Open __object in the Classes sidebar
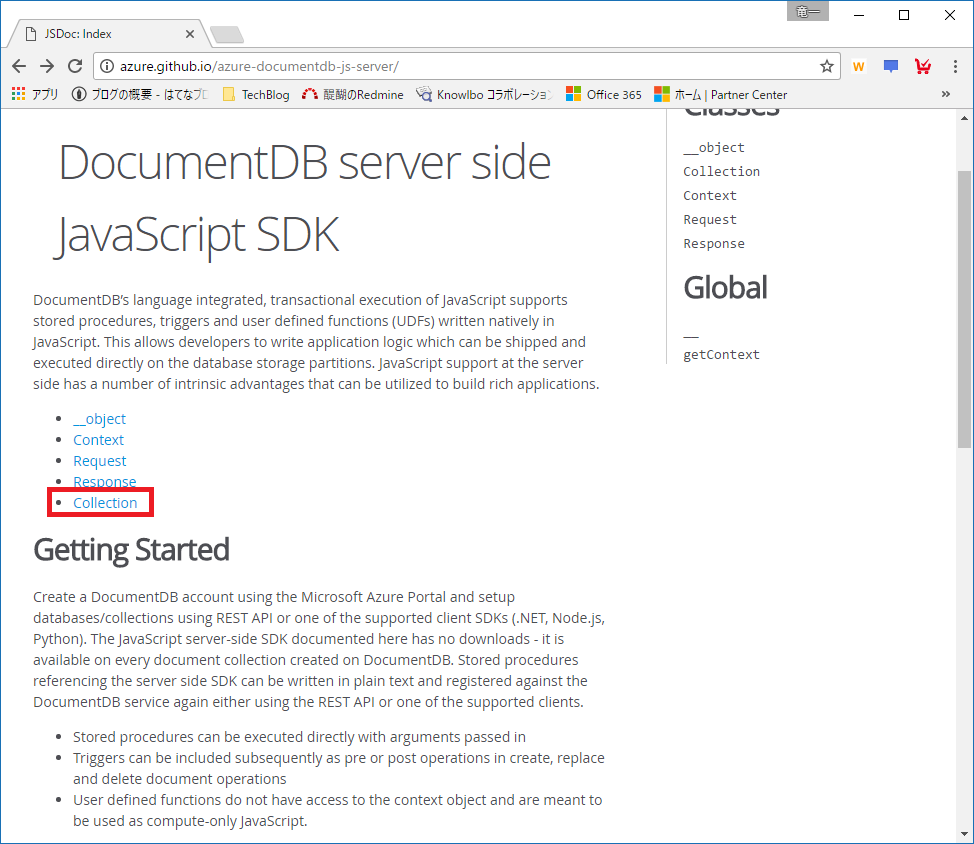Screen dimensions: 974x844 [714, 148]
